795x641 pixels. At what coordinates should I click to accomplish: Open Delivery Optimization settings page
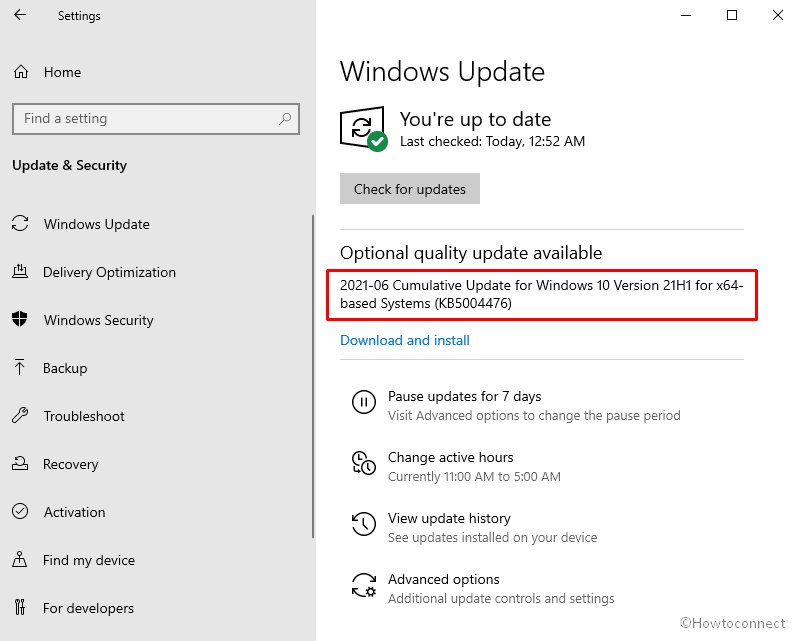click(109, 272)
